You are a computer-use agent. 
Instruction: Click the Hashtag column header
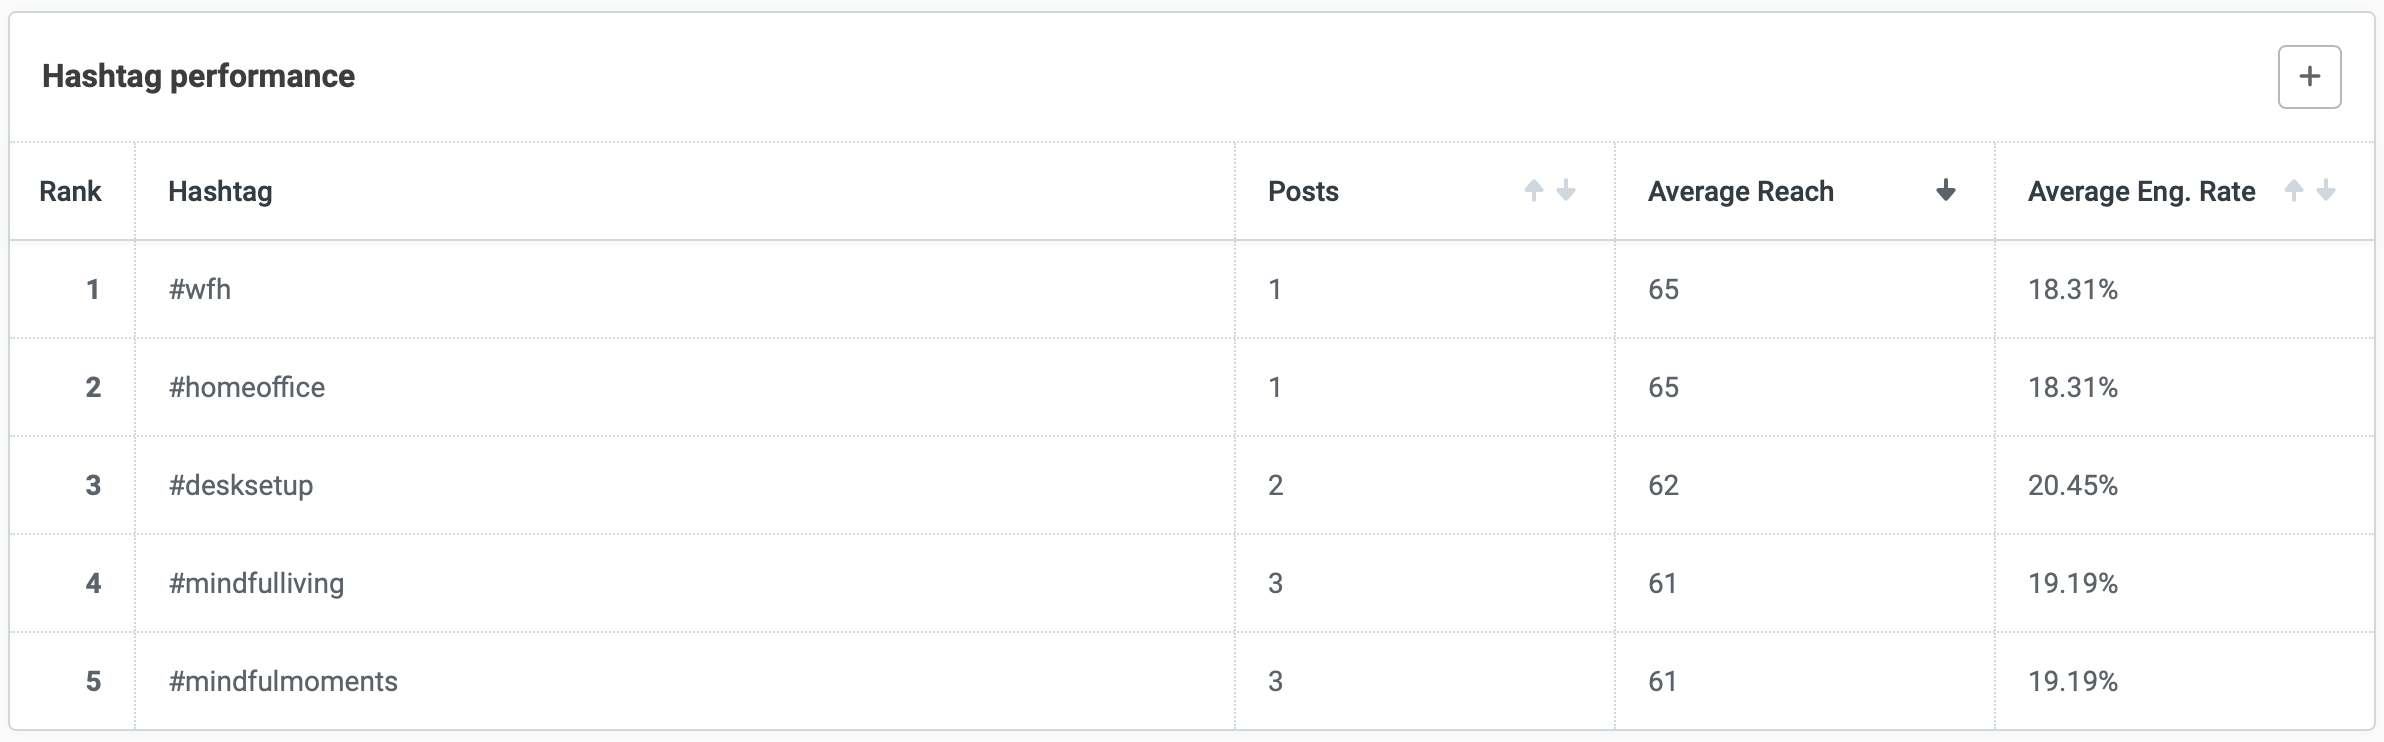pyautogui.click(x=221, y=191)
